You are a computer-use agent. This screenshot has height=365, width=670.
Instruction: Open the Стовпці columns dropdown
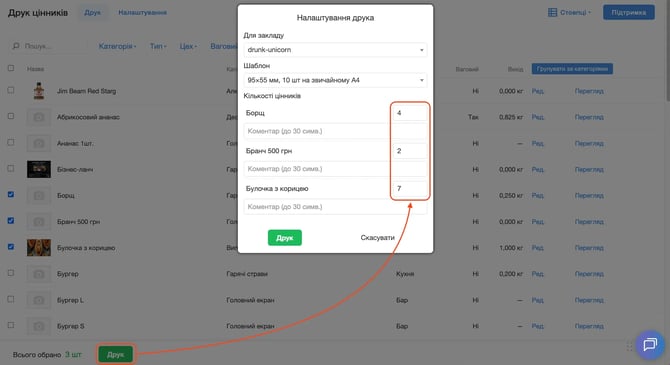(570, 12)
